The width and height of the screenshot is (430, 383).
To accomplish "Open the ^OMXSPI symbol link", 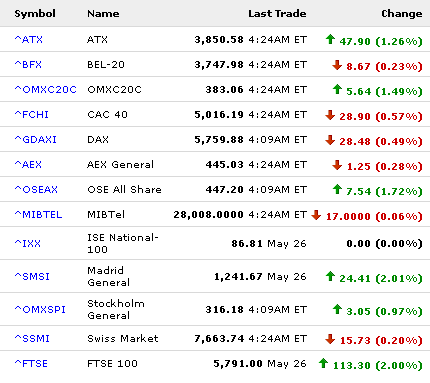I will tap(40, 309).
